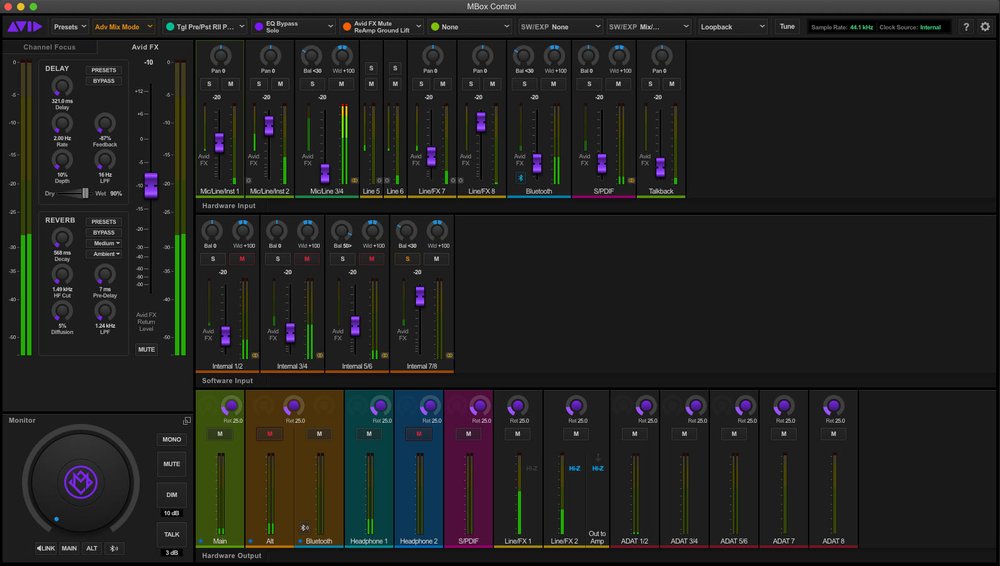Unsolo the Internal 7/8 channel
1000x566 pixels.
[407, 258]
